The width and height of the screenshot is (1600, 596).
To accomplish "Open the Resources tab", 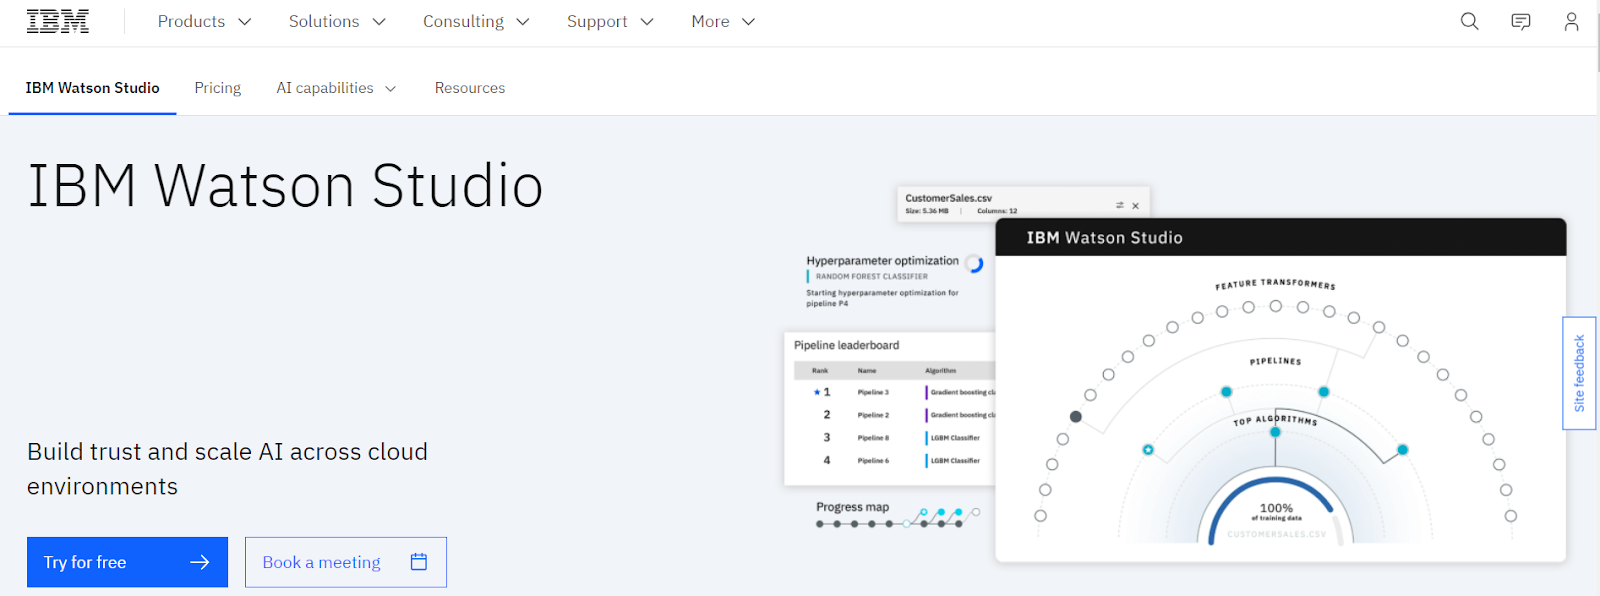I will (x=470, y=88).
